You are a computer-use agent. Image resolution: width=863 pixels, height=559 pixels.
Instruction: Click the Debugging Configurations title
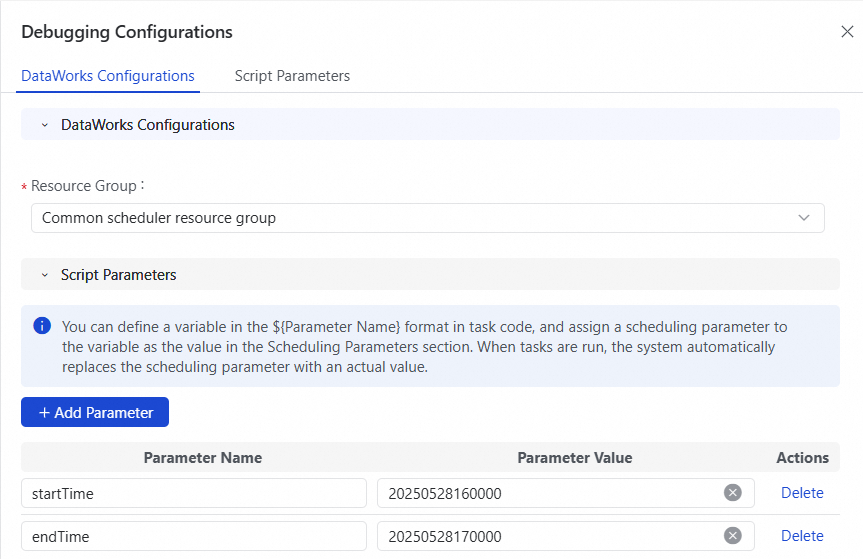127,32
